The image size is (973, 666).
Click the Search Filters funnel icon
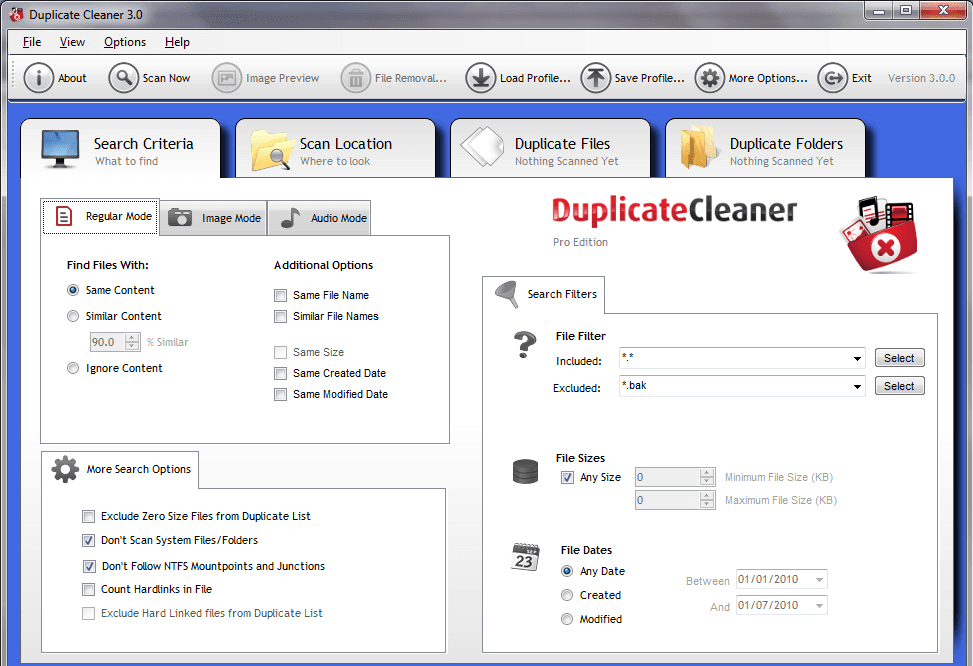tap(507, 294)
